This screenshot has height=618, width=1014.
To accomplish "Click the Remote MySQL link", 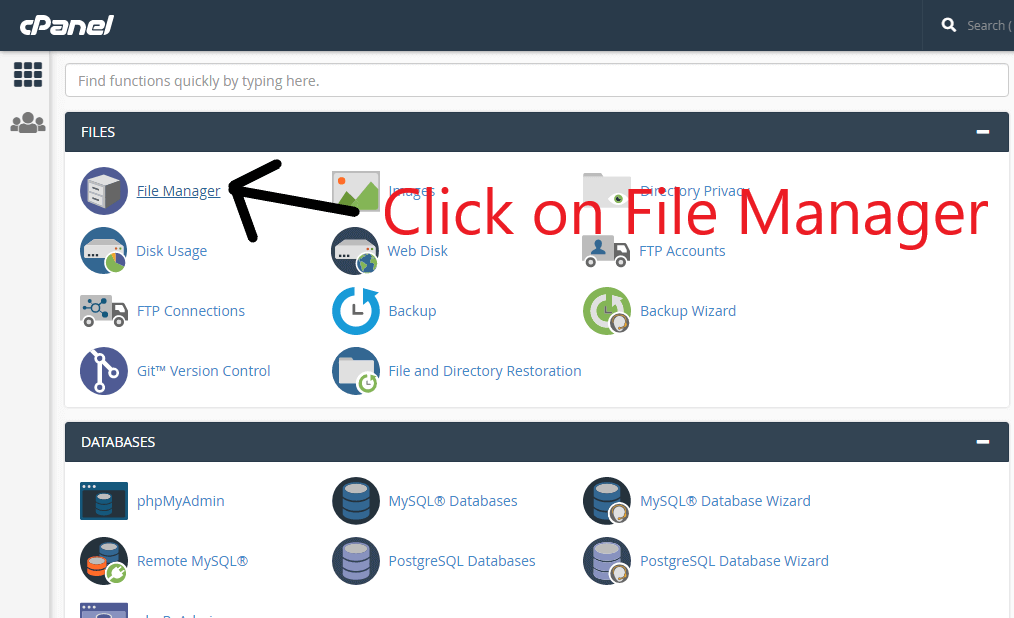I will click(192, 561).
